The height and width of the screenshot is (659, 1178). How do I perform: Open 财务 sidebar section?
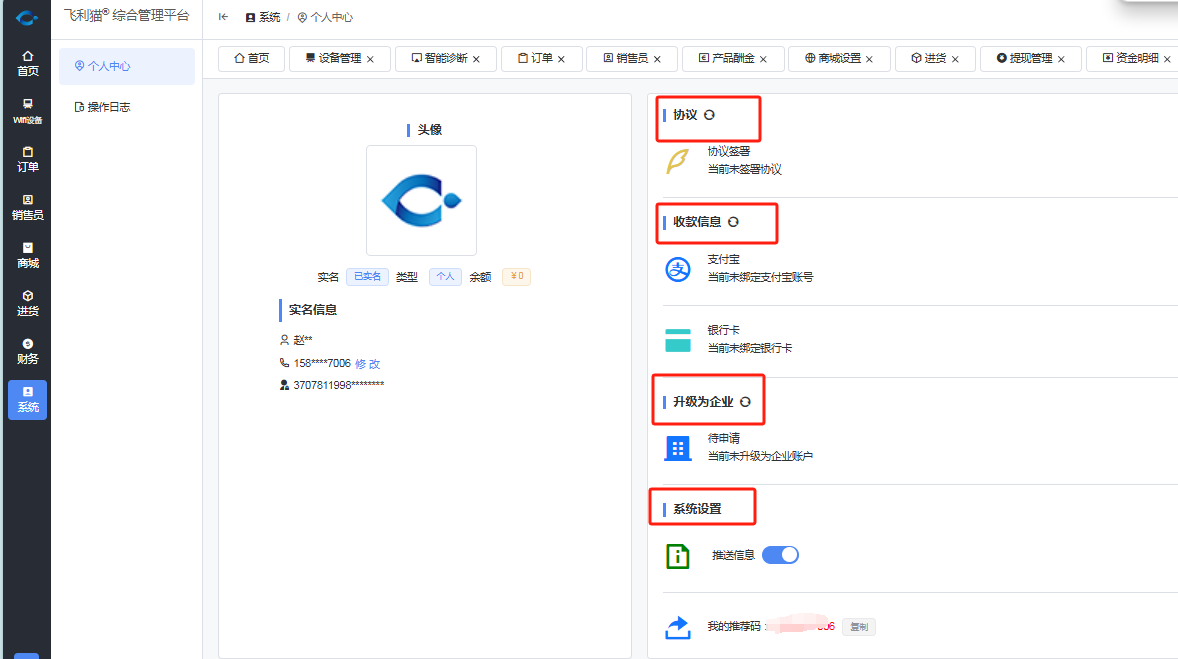pyautogui.click(x=27, y=351)
